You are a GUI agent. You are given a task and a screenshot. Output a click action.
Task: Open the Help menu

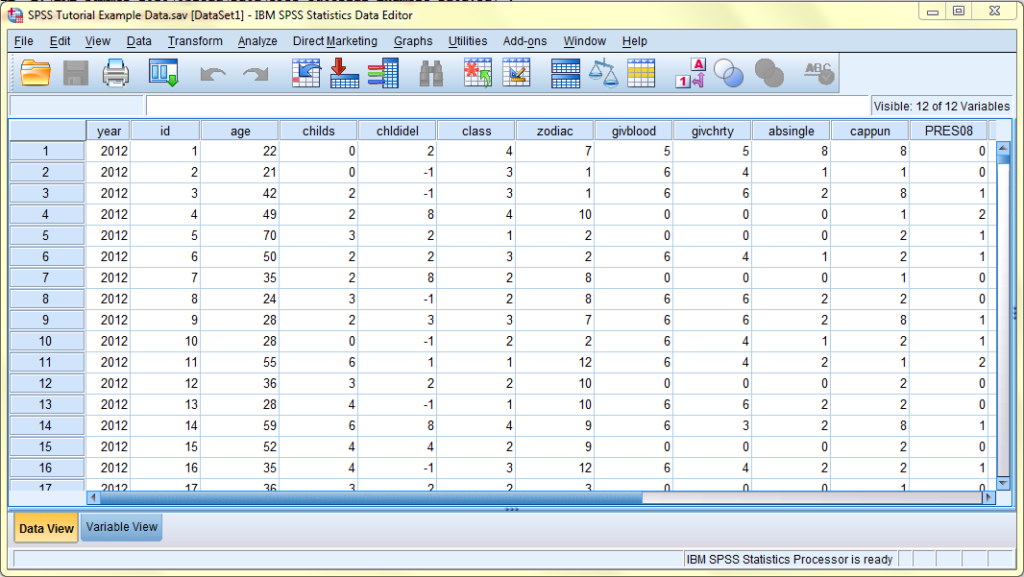point(634,41)
